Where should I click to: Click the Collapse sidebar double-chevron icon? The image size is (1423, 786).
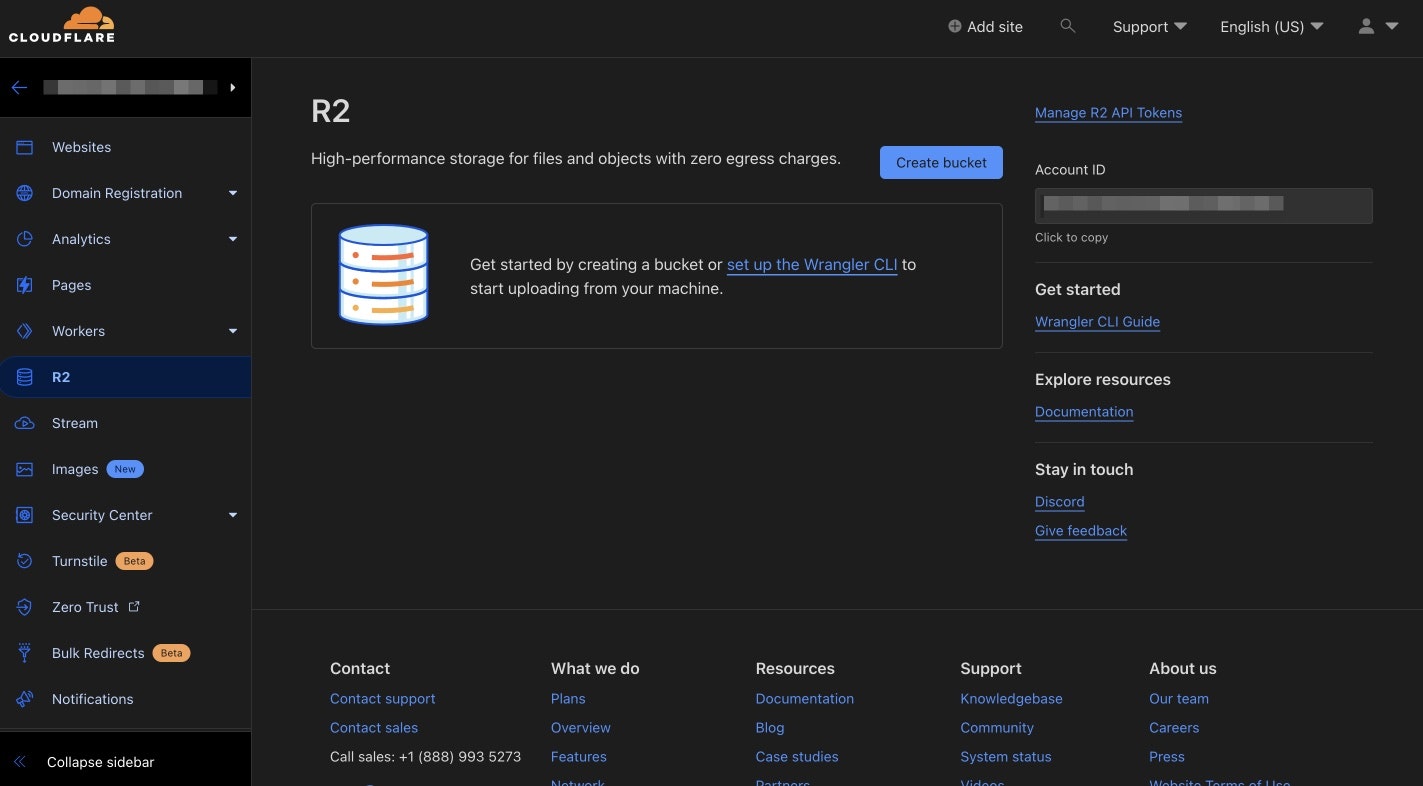[x=20, y=762]
